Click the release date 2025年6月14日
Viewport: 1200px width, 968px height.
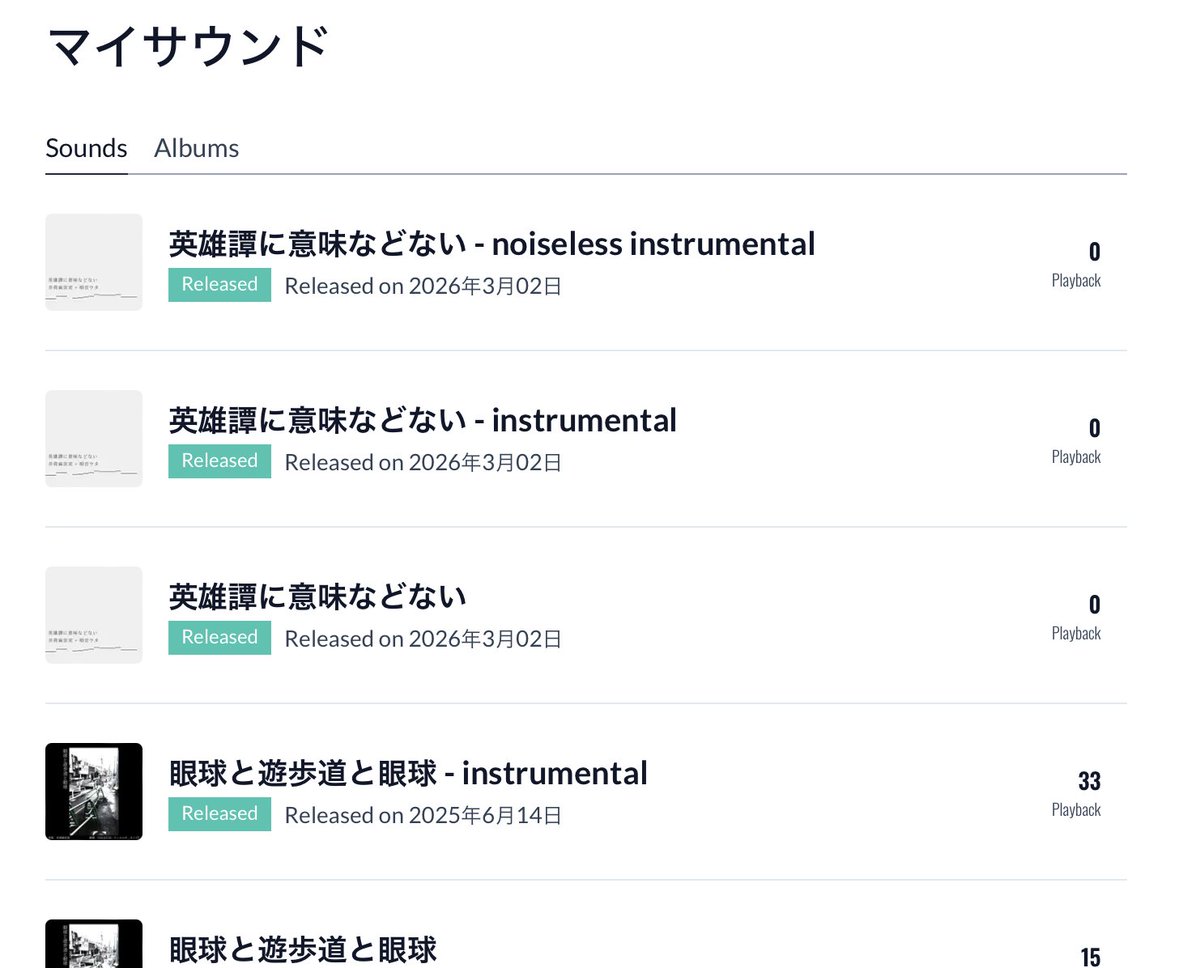pyautogui.click(x=423, y=815)
